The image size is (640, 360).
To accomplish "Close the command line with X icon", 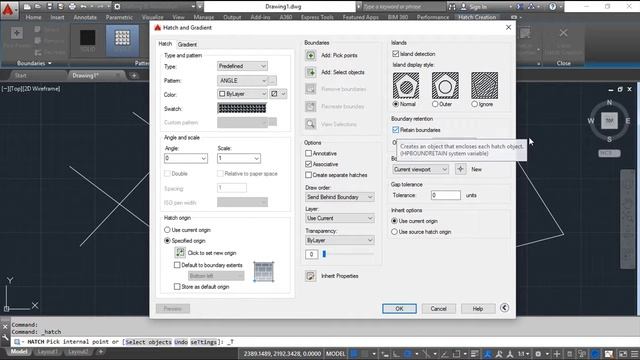I will tap(5, 327).
